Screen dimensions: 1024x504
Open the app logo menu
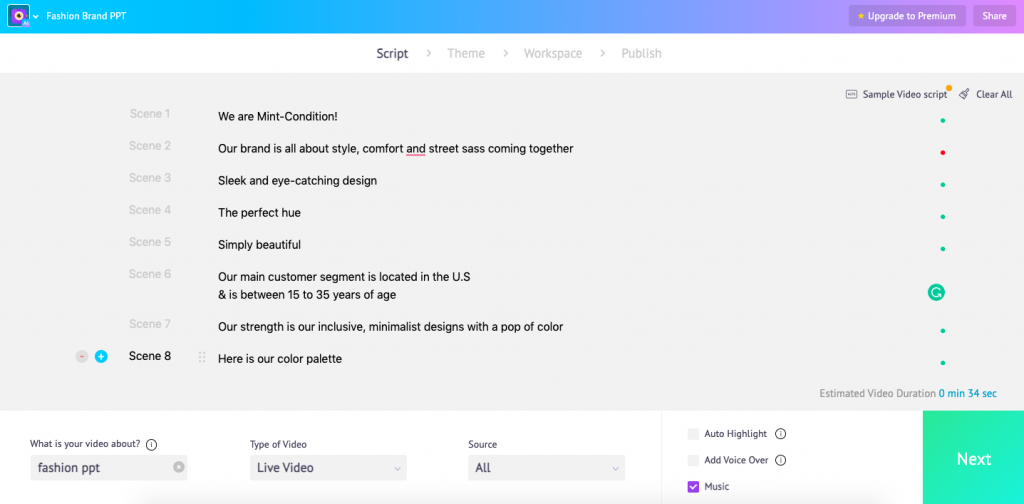pos(18,16)
